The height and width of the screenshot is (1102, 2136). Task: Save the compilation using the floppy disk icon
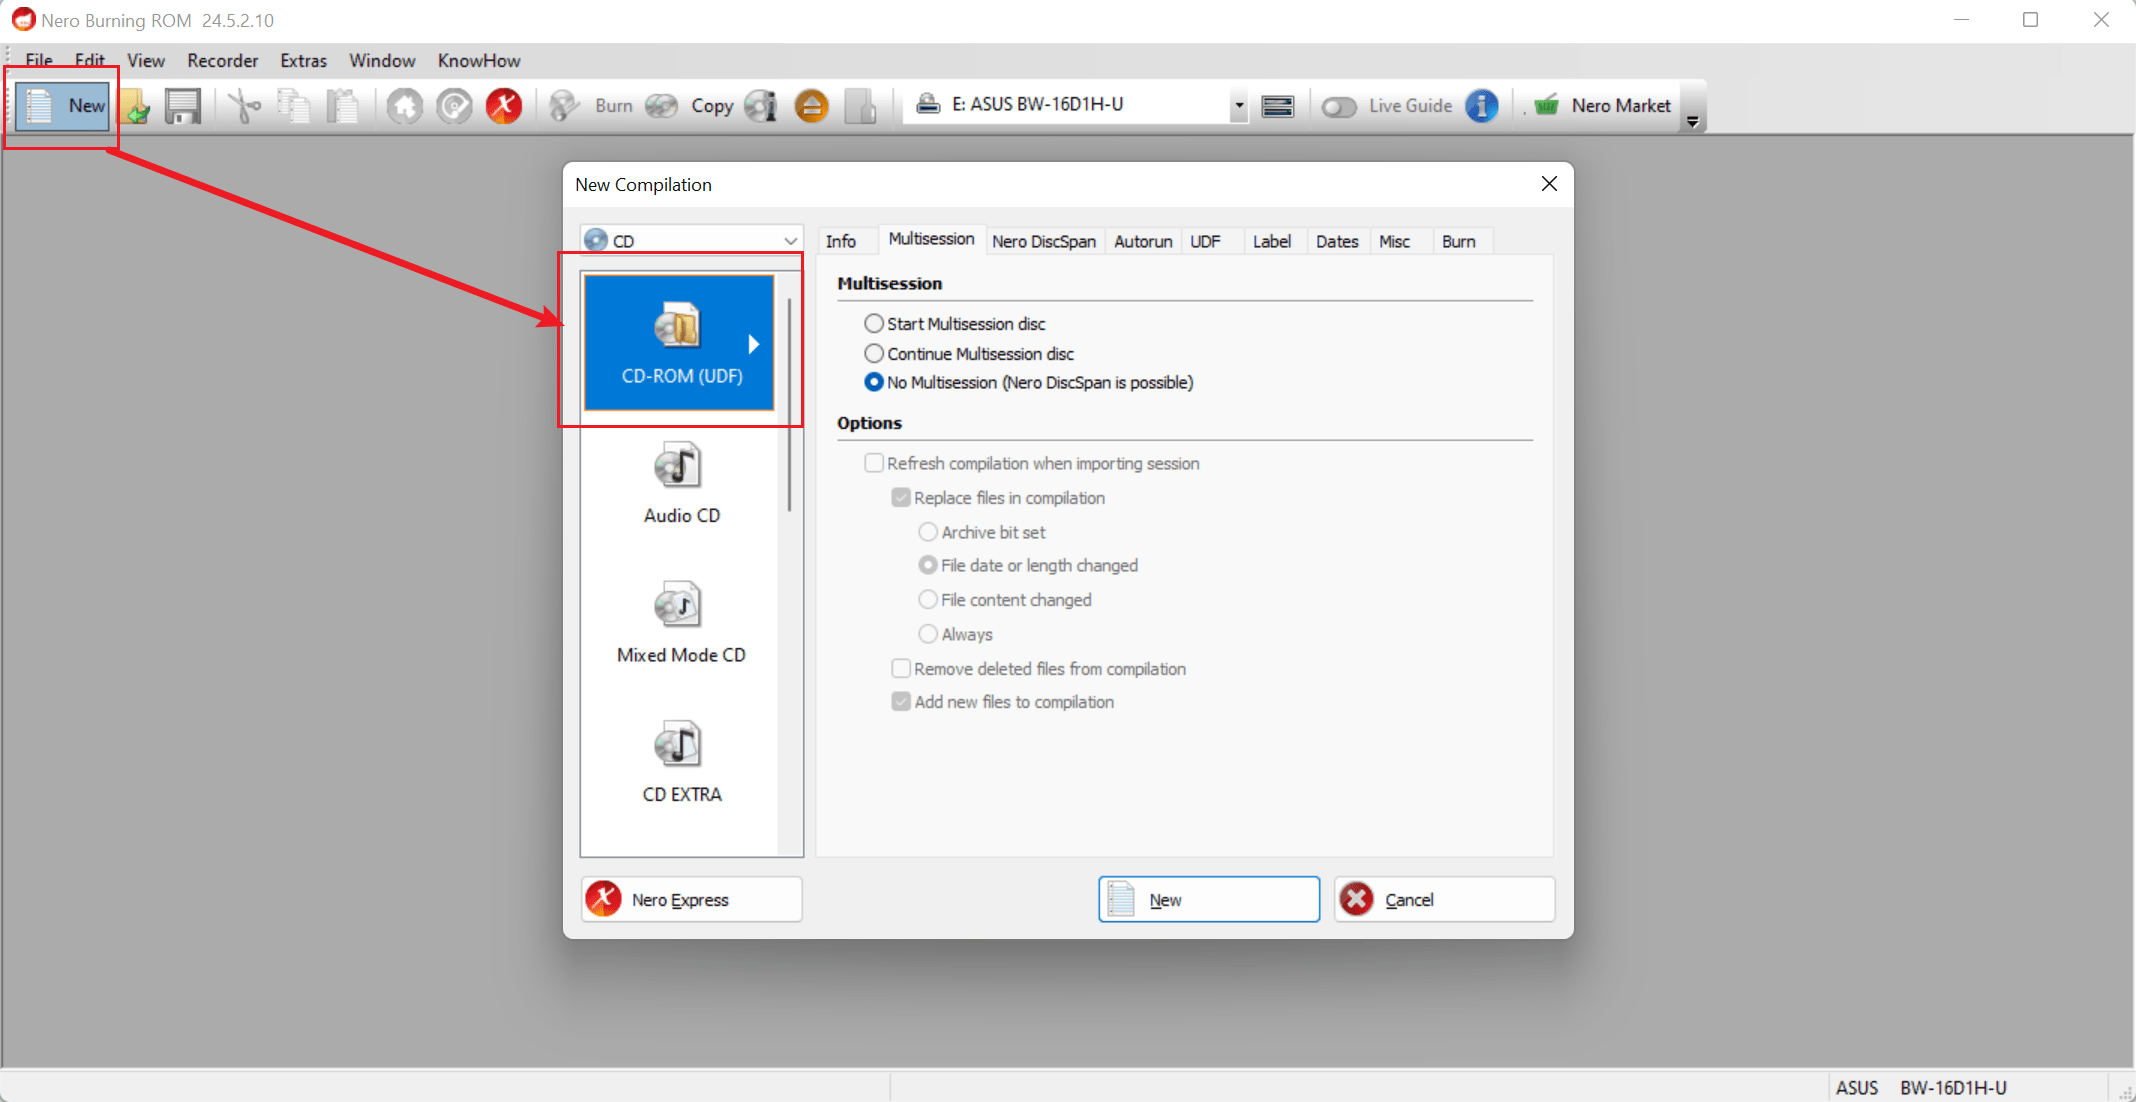[182, 105]
